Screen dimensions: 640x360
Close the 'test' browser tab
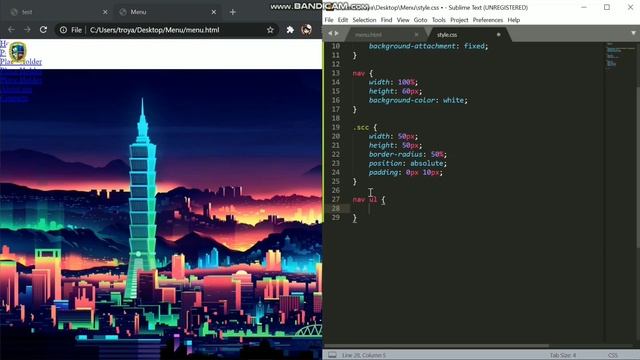[105, 12]
